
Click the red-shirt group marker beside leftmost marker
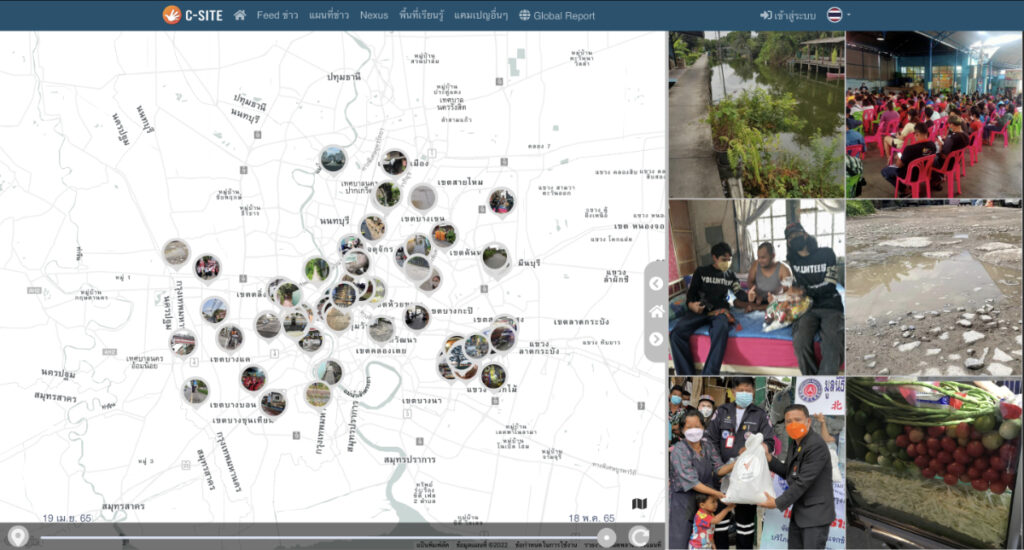[208, 268]
